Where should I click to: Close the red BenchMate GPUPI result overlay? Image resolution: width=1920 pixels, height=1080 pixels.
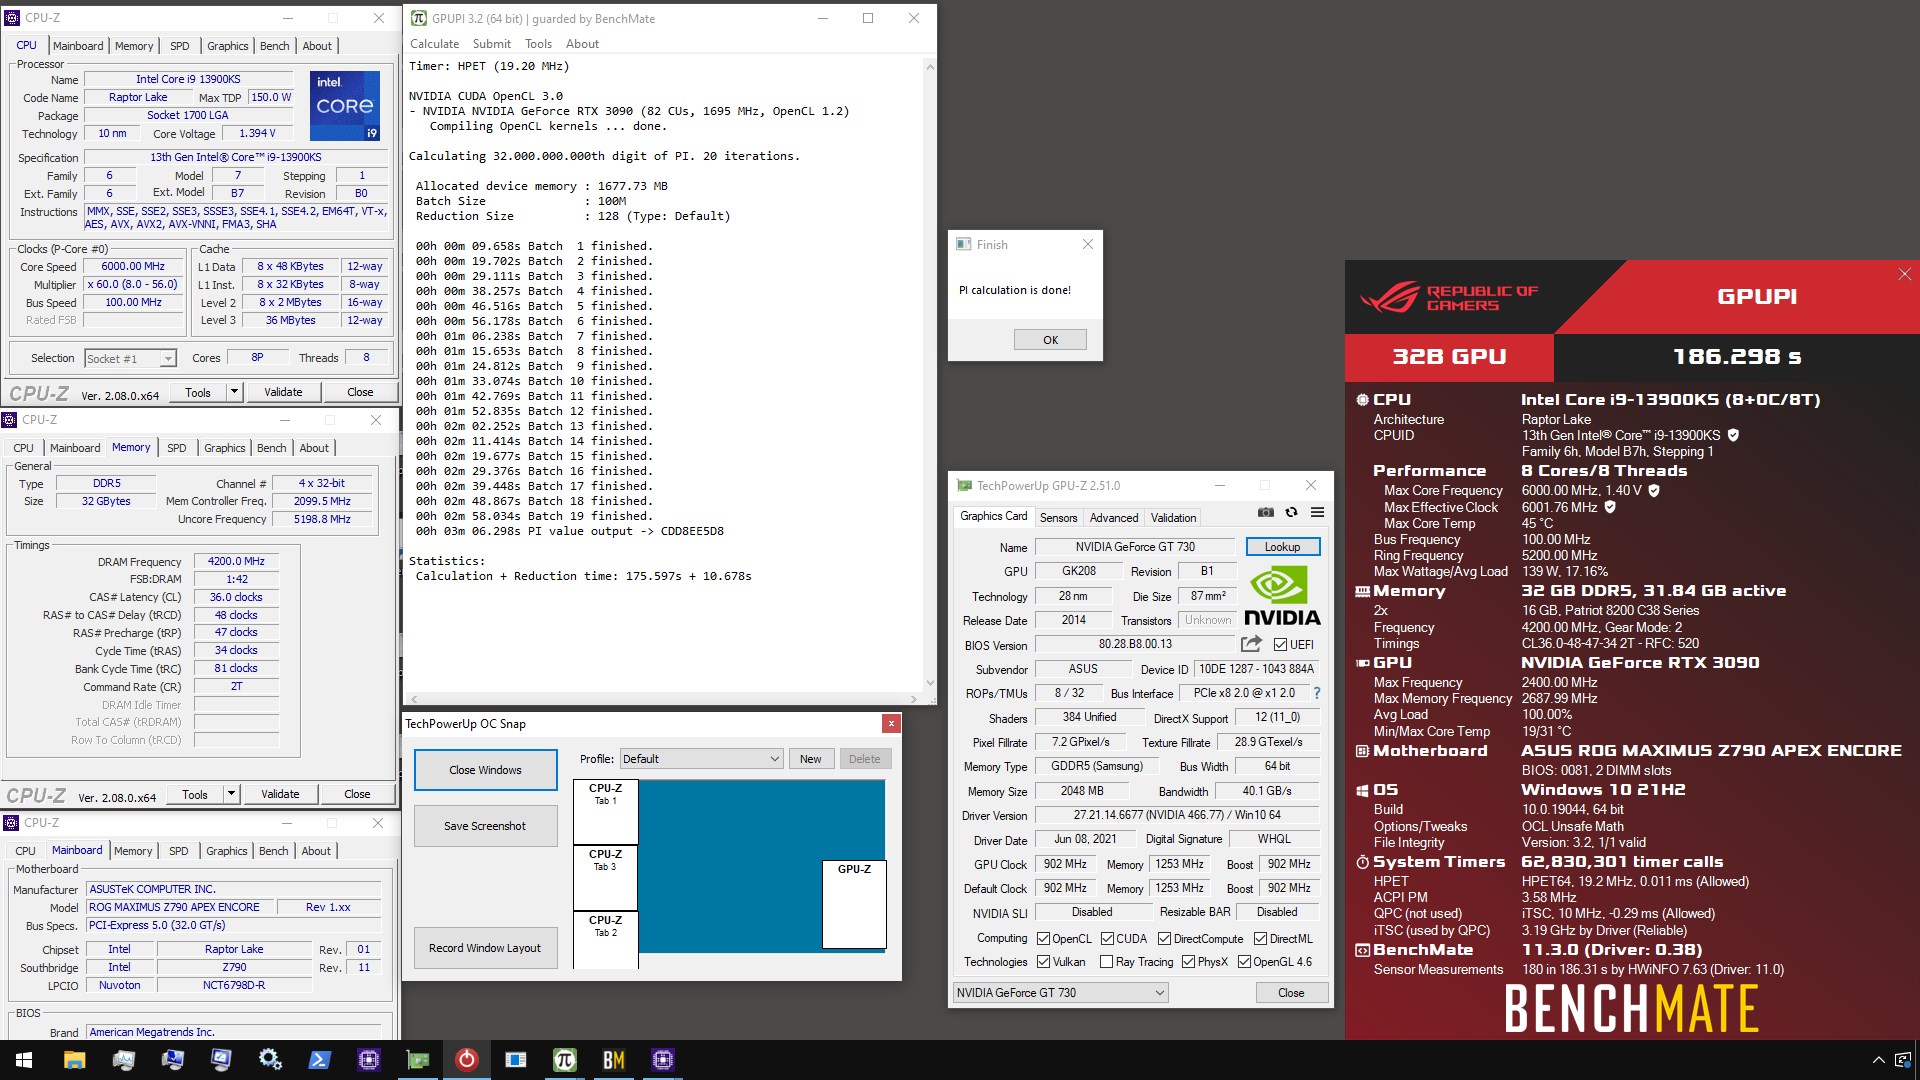1904,274
